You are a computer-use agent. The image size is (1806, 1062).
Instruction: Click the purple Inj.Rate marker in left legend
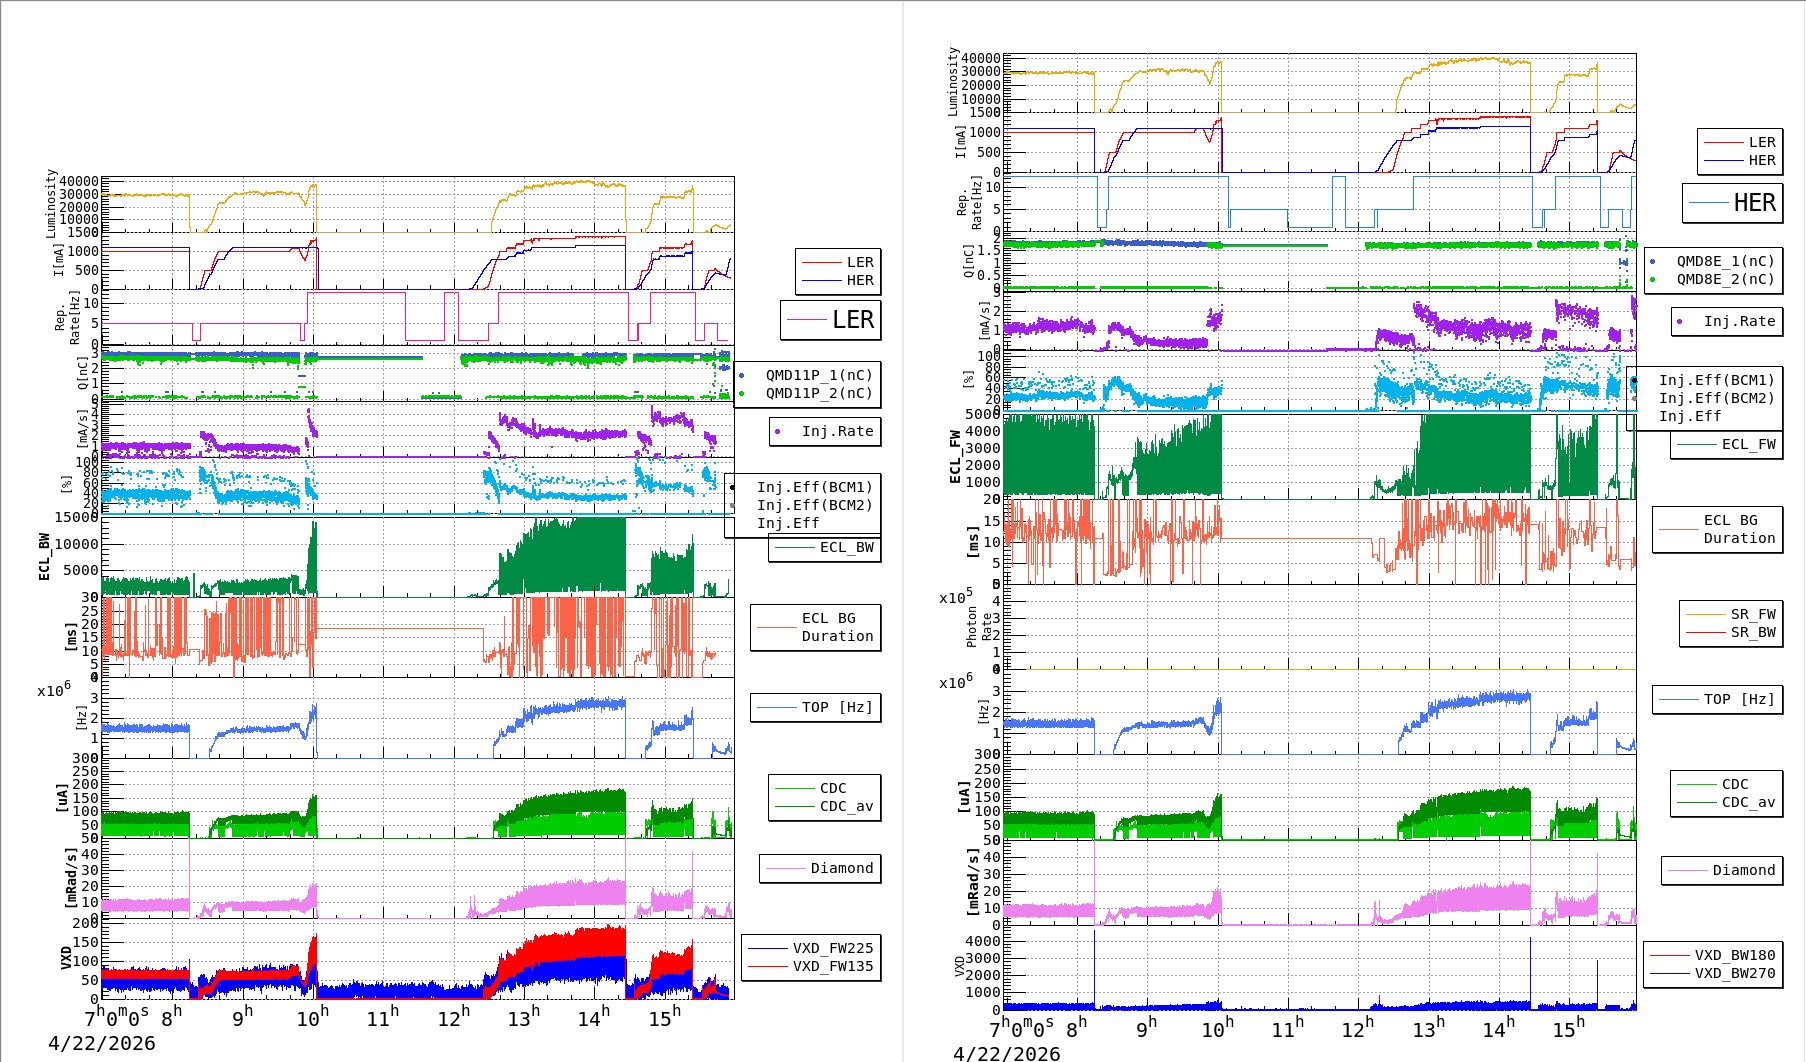pyautogui.click(x=777, y=432)
